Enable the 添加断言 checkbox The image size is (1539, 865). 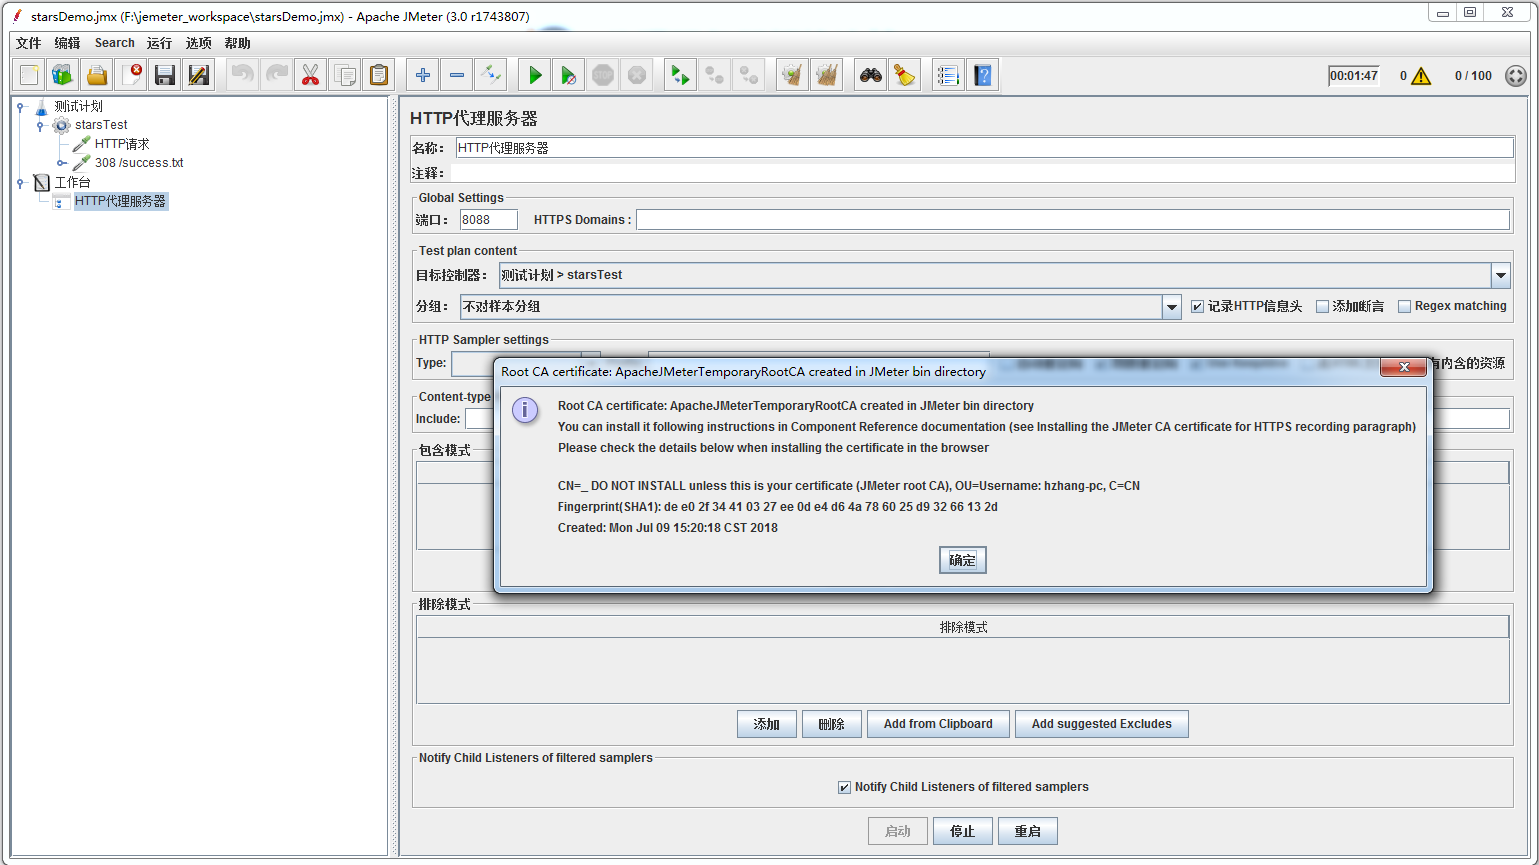1322,307
